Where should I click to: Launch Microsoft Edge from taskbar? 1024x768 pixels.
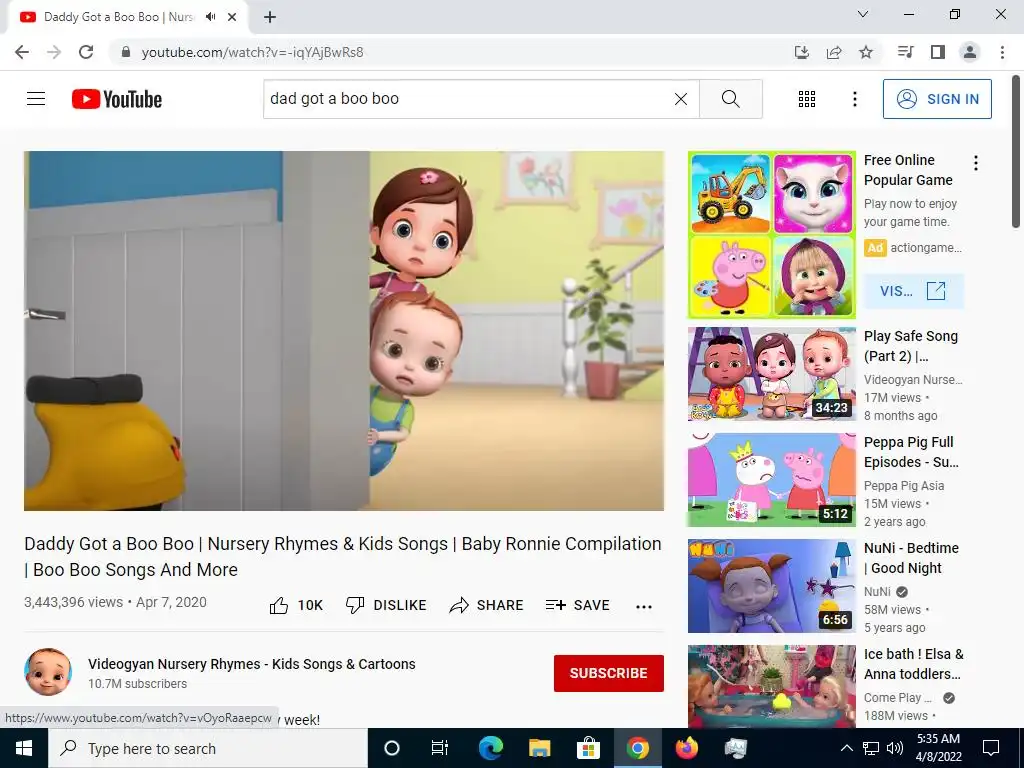point(490,748)
